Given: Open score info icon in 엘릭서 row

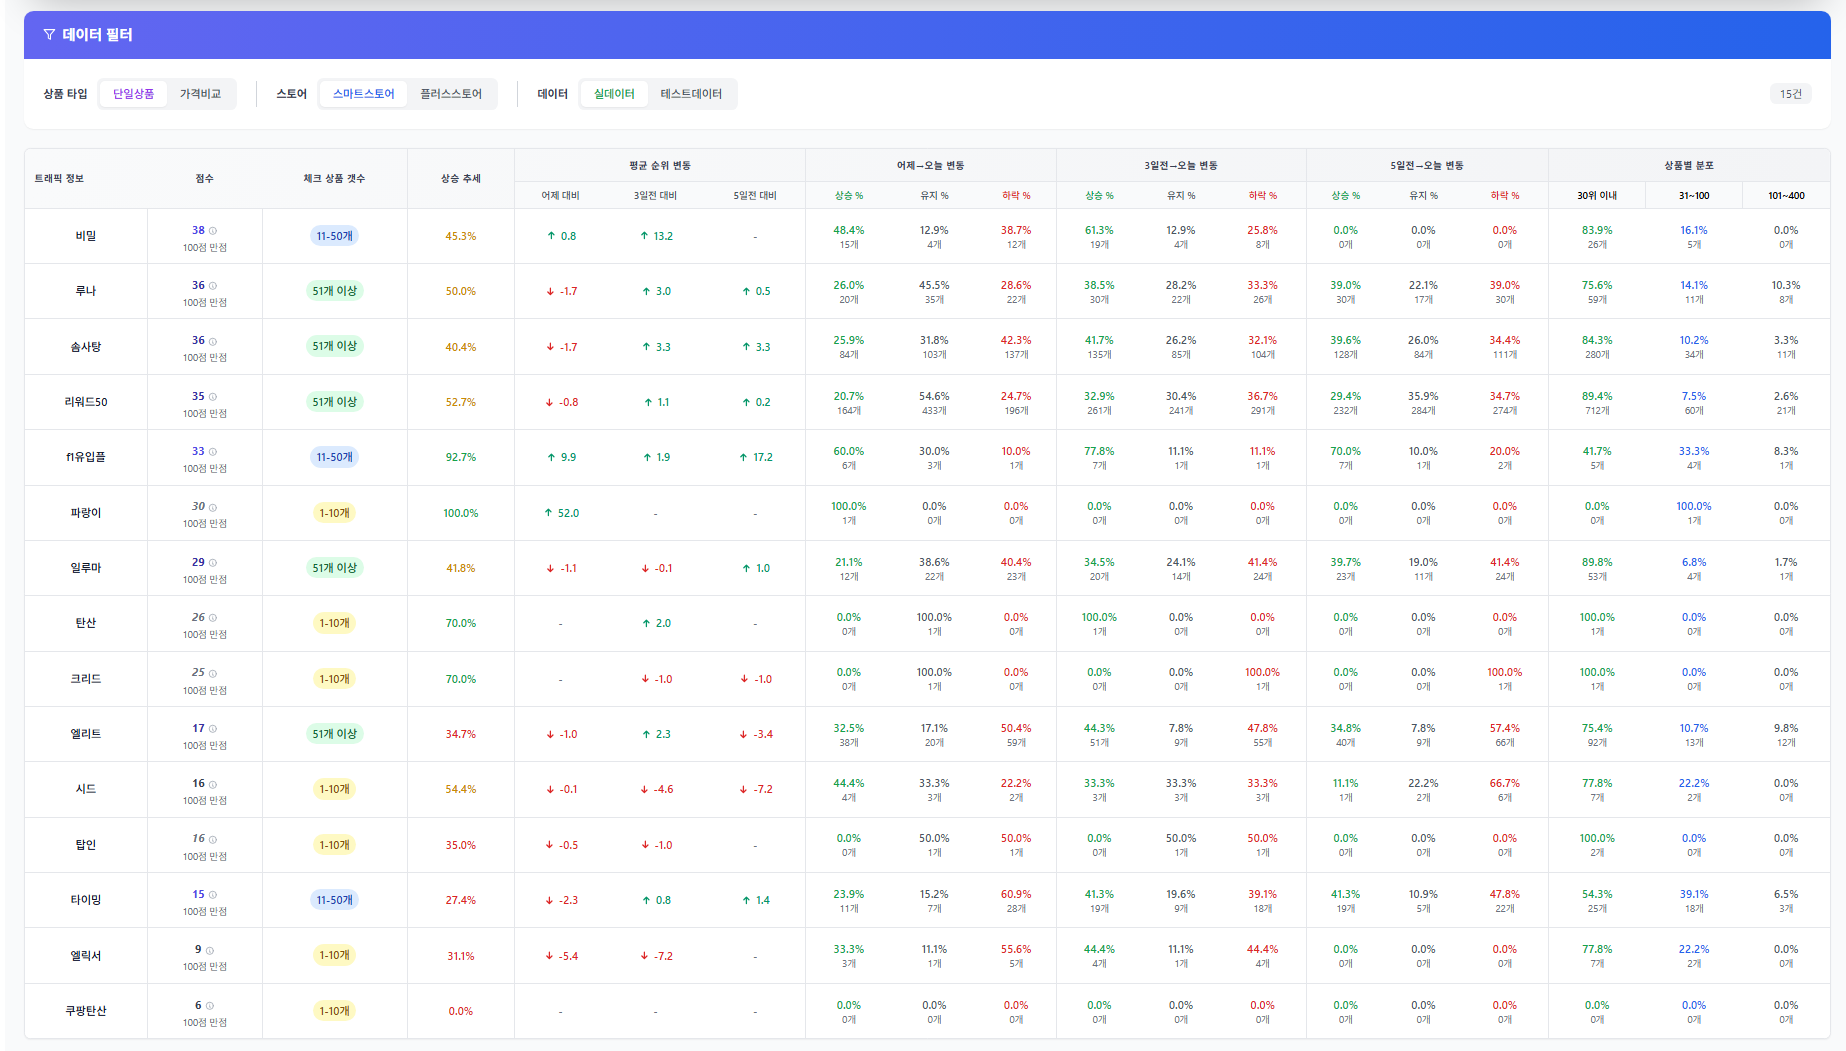Looking at the screenshot, I should (x=210, y=950).
